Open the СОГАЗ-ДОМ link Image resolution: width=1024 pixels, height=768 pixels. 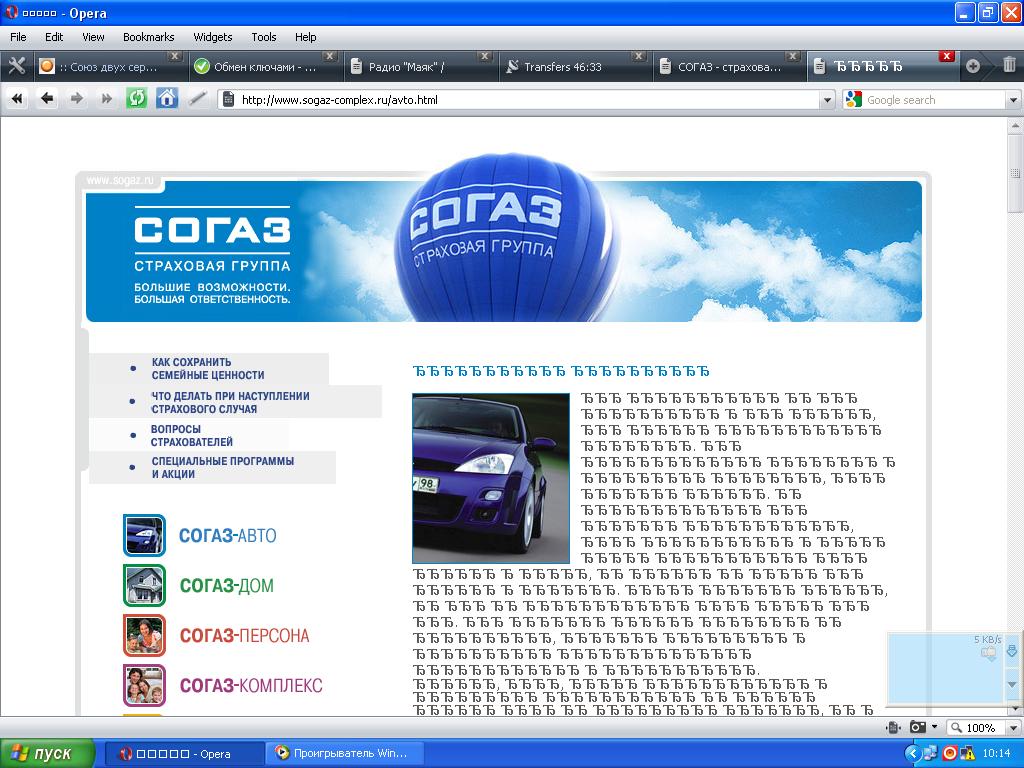click(226, 586)
